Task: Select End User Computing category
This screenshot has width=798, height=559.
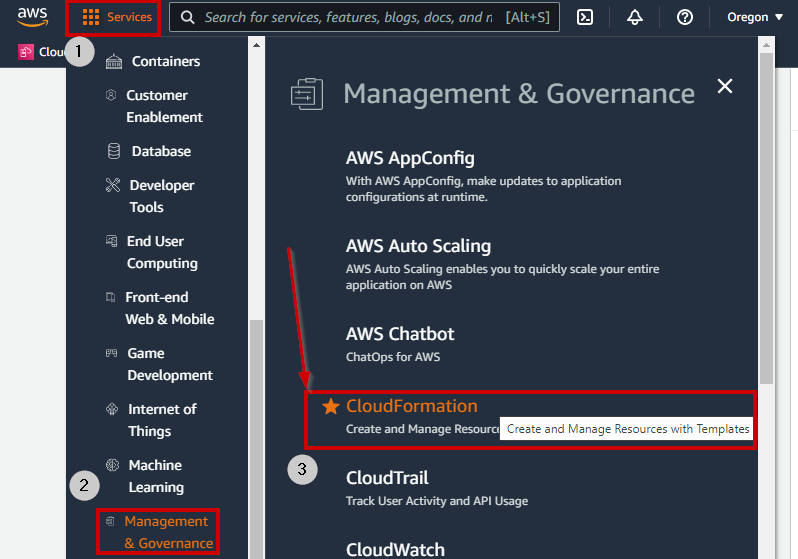Action: (x=162, y=253)
